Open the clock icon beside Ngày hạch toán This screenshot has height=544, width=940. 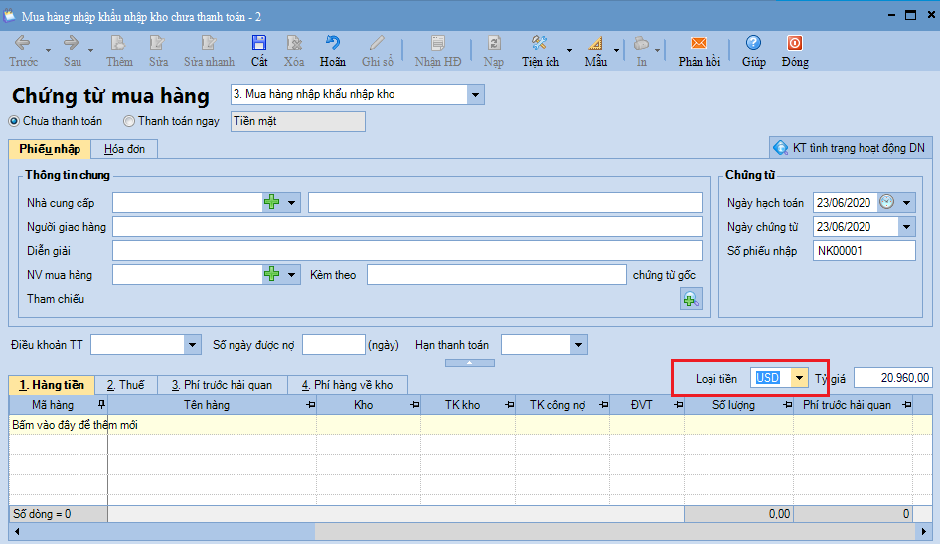887,202
